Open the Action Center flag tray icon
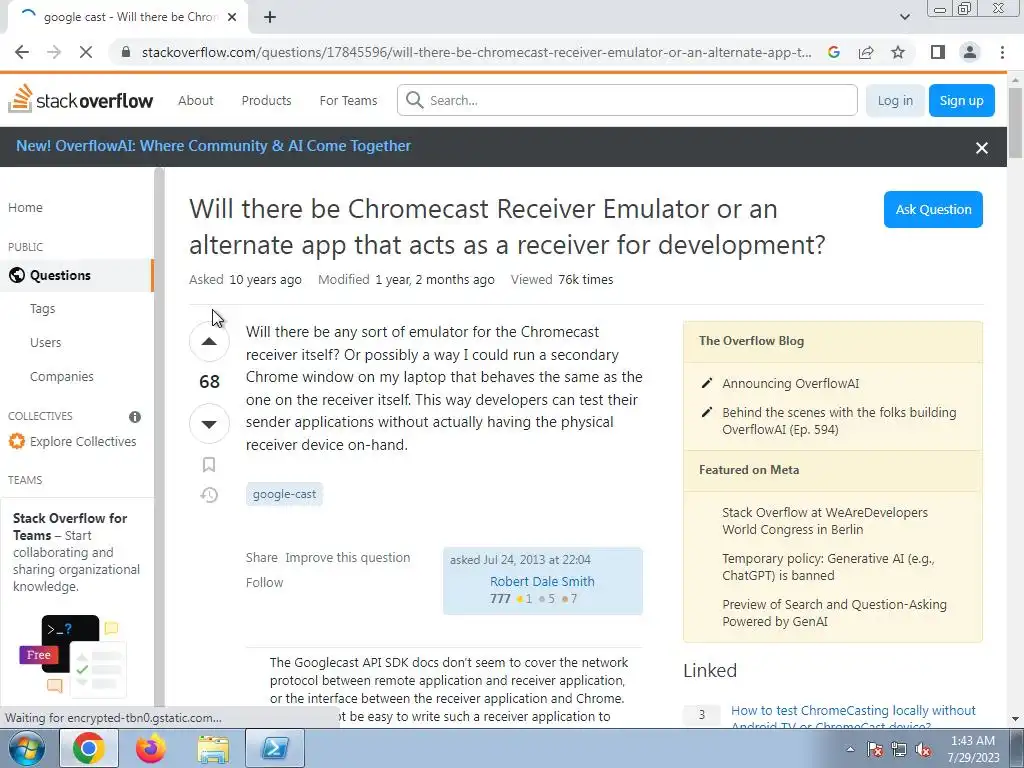Screen dimensions: 1024x768 [x=875, y=749]
